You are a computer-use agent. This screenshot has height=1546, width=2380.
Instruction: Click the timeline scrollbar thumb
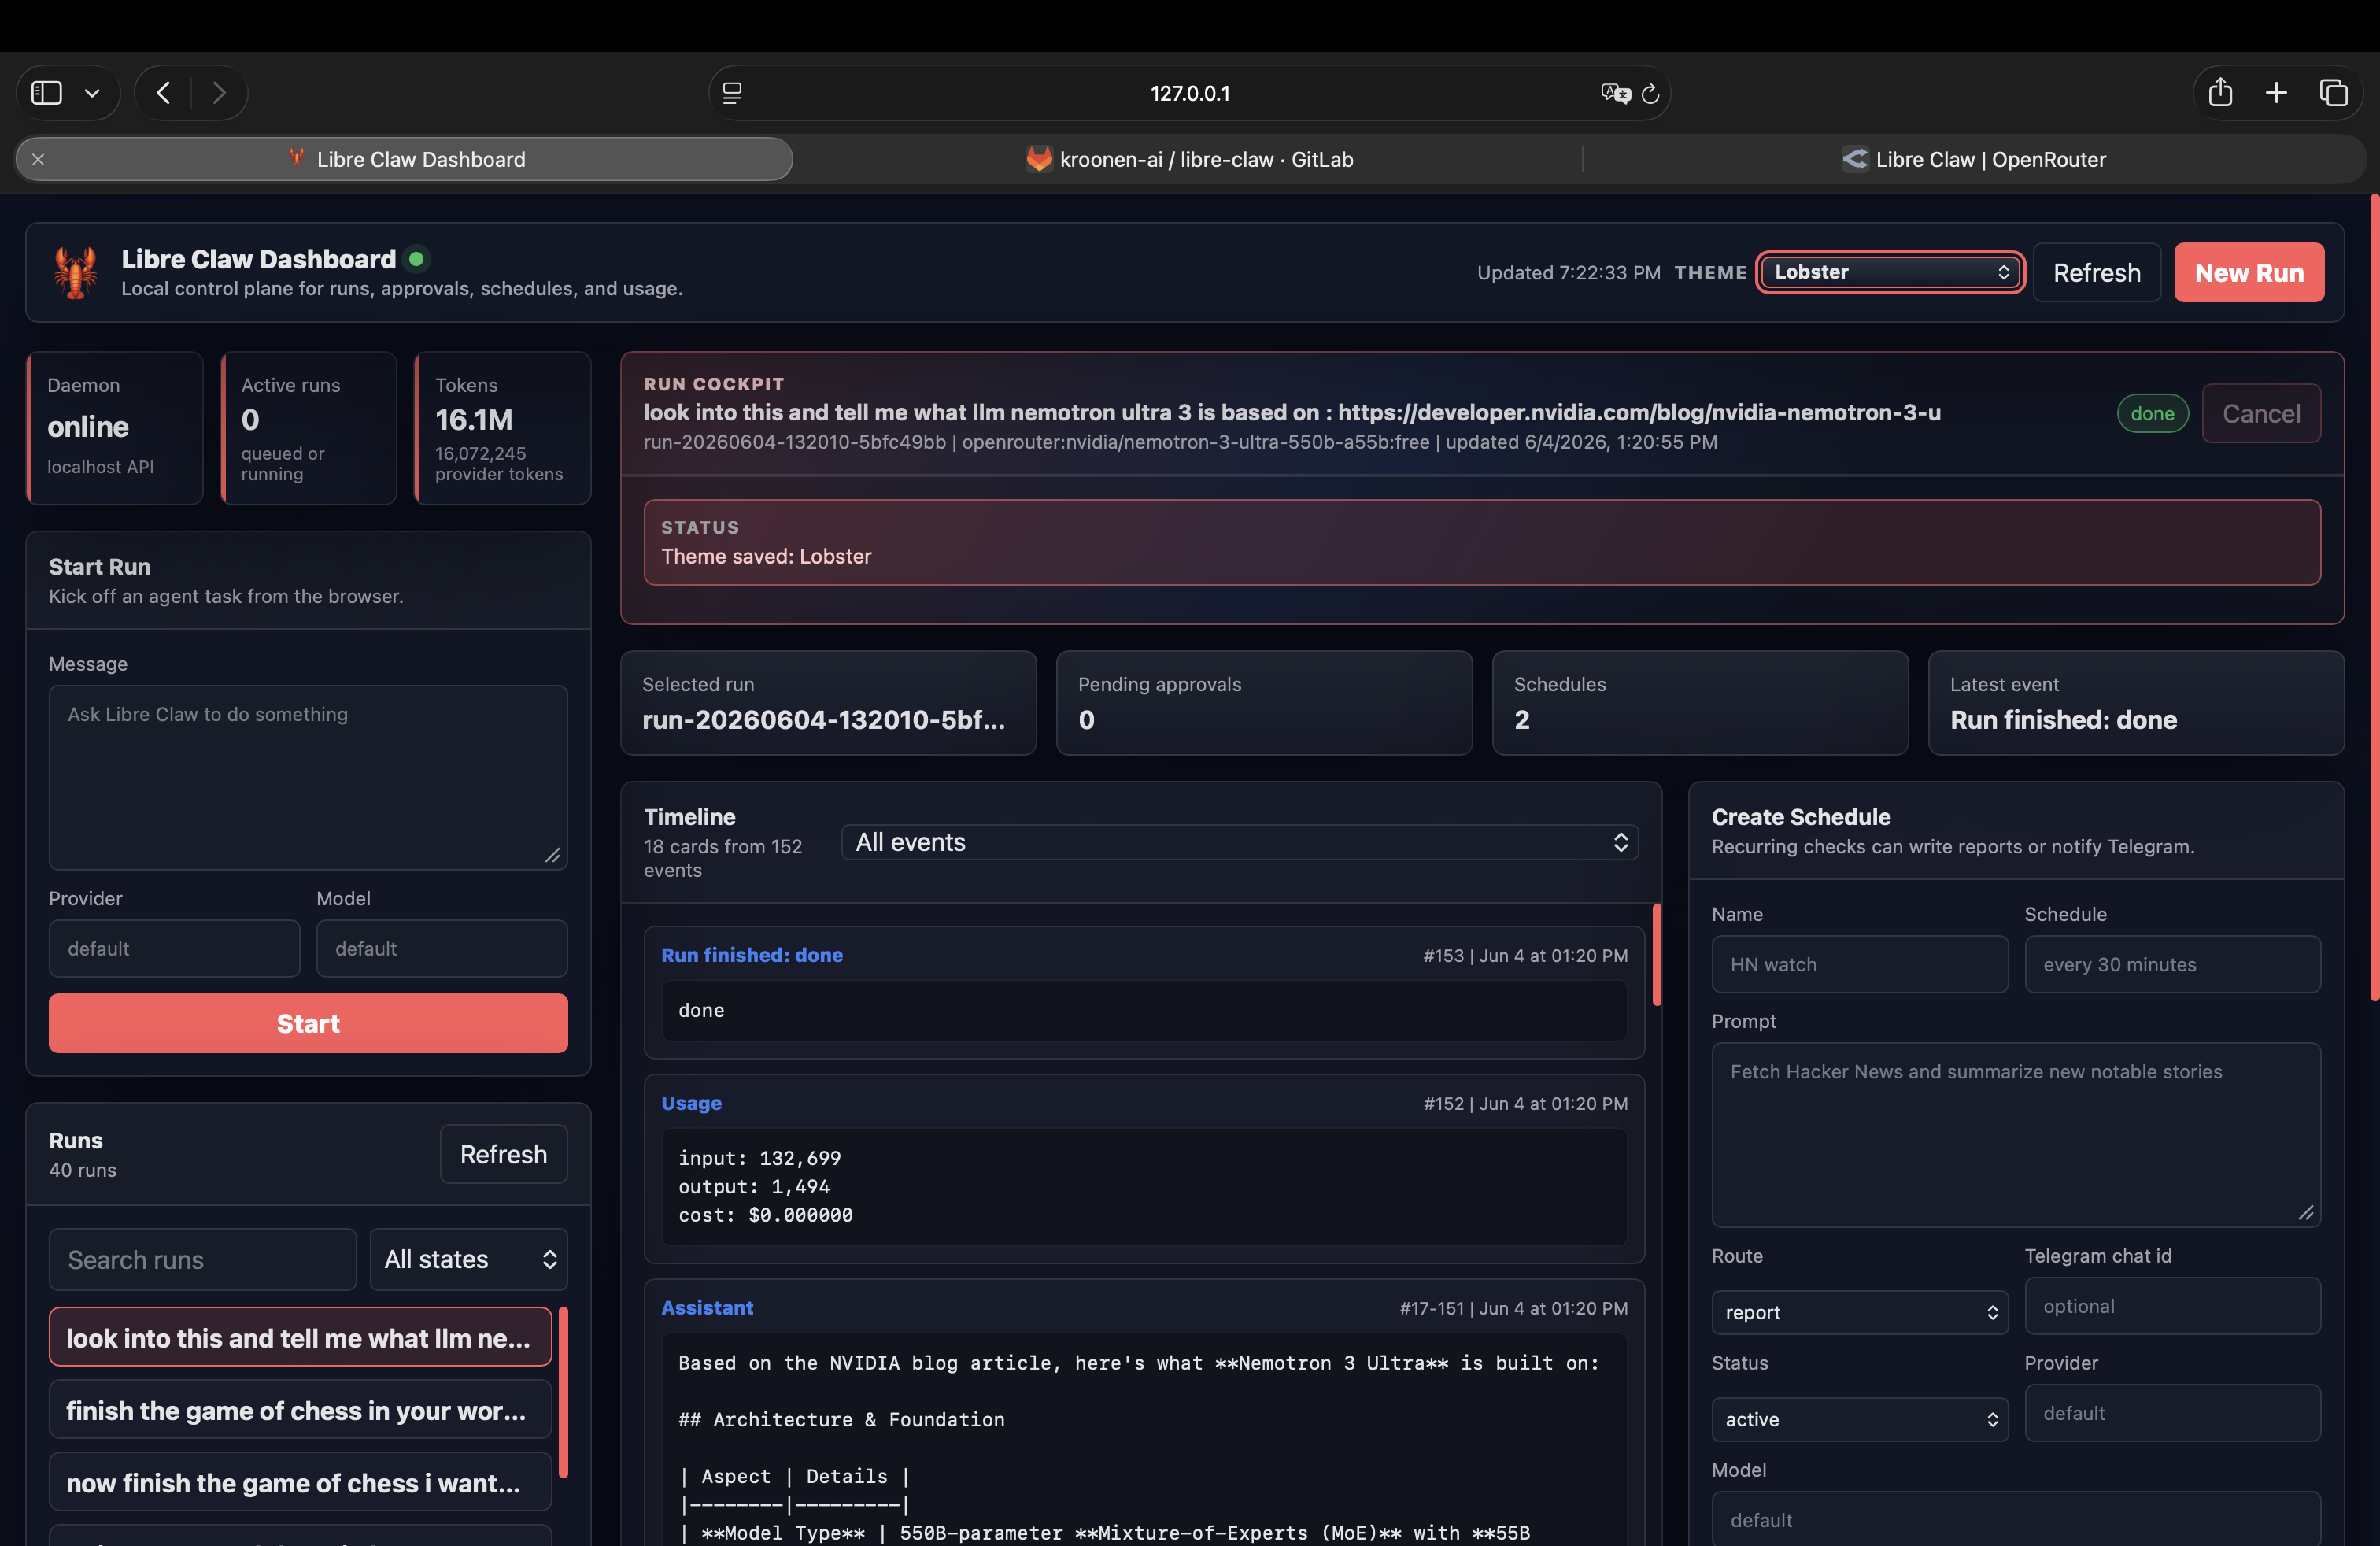[x=1656, y=954]
